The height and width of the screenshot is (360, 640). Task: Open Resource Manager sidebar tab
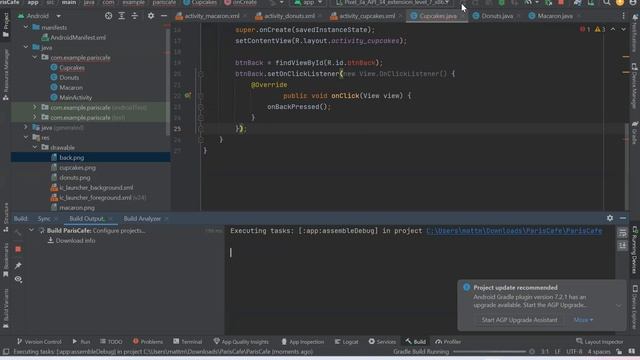pos(6,75)
